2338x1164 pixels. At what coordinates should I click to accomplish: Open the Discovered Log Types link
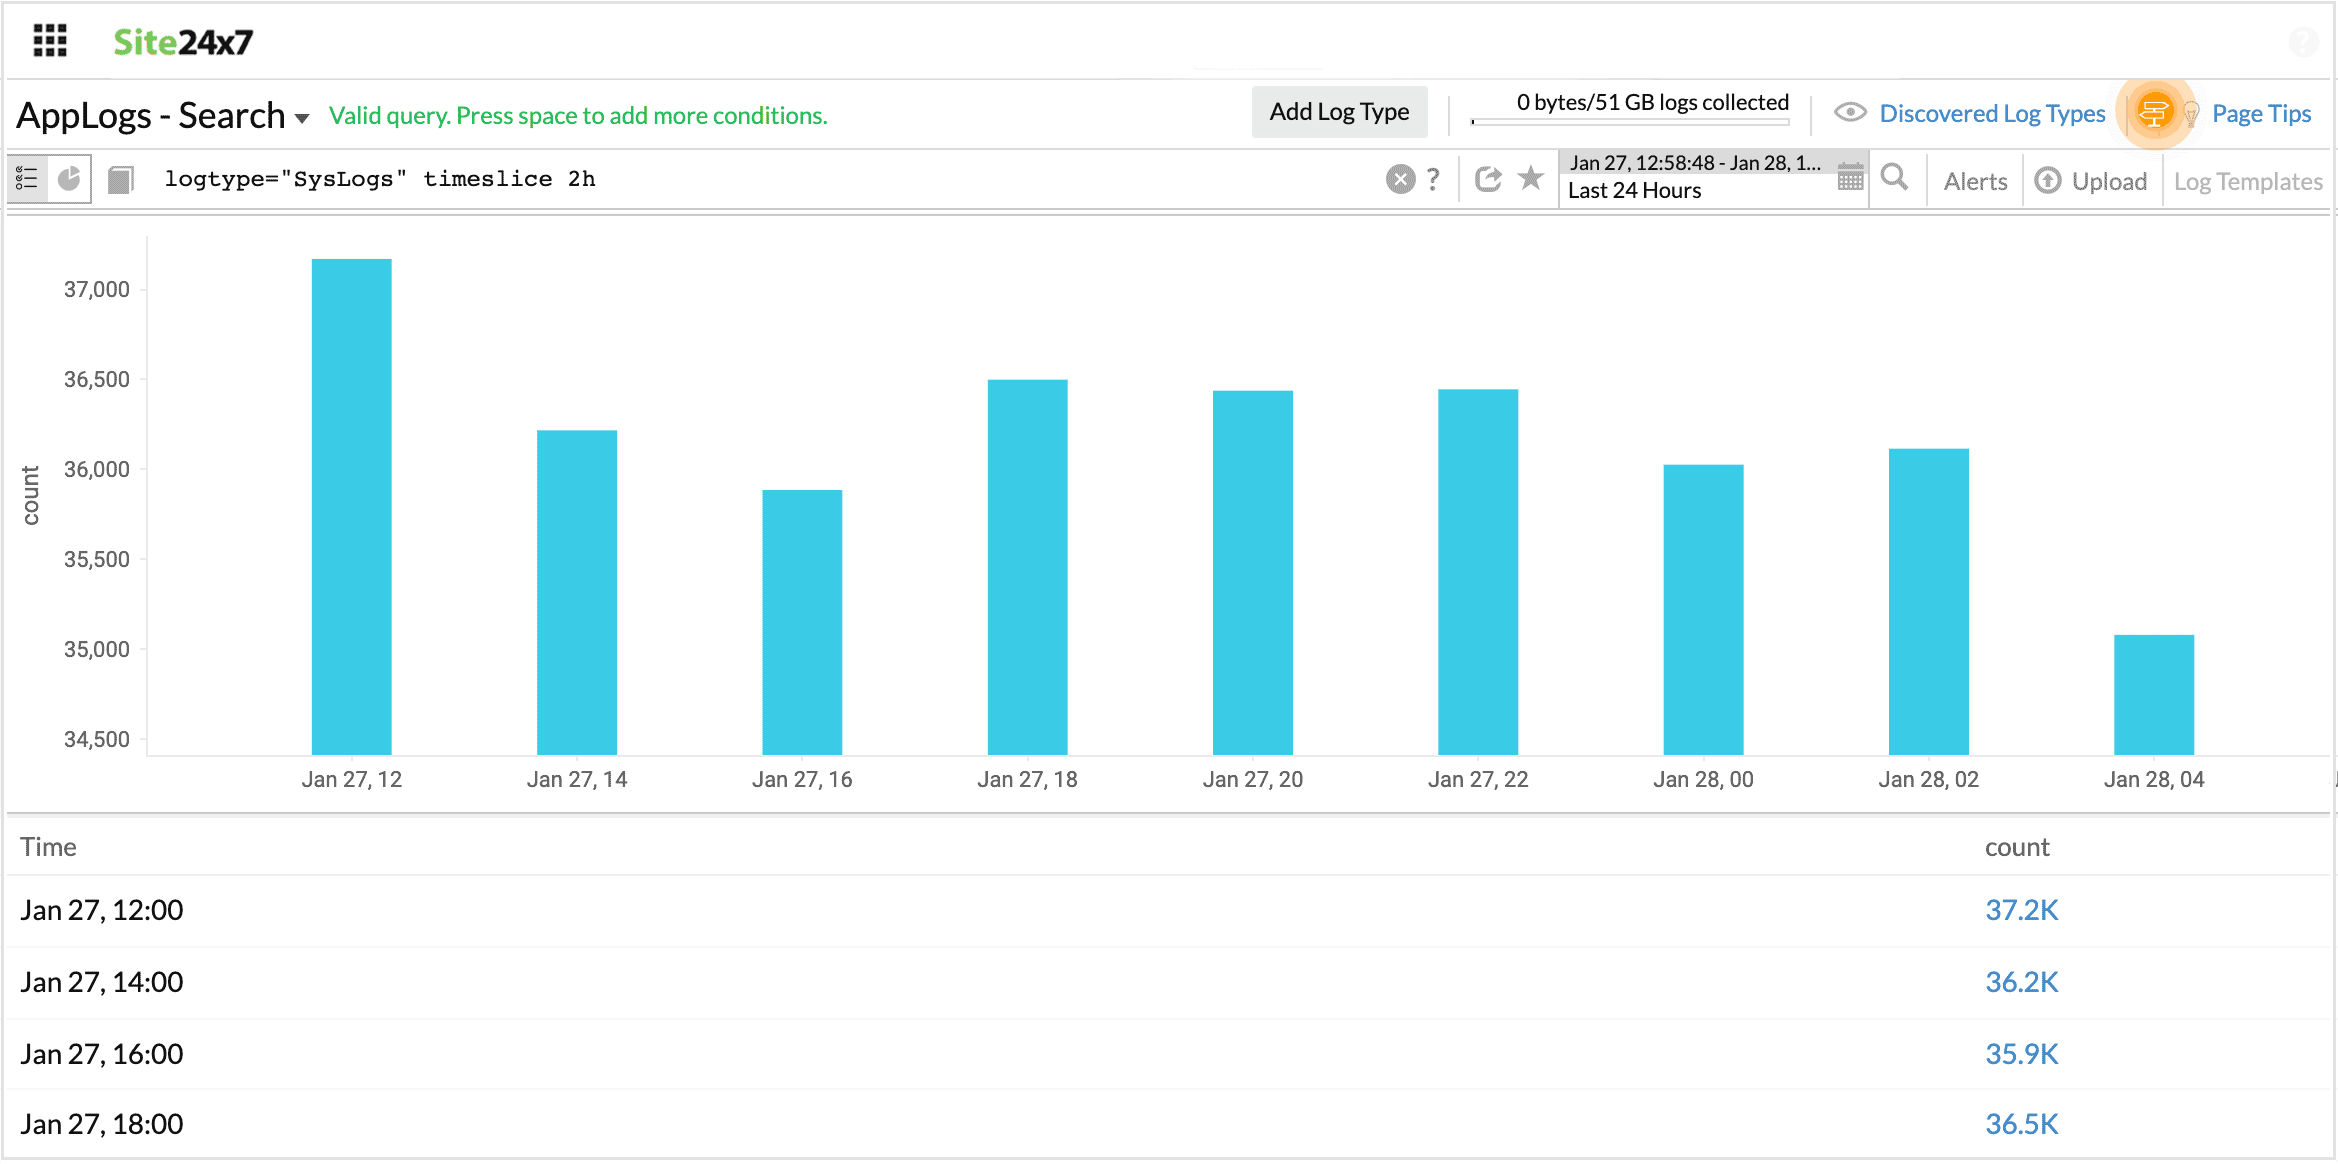[x=1992, y=113]
